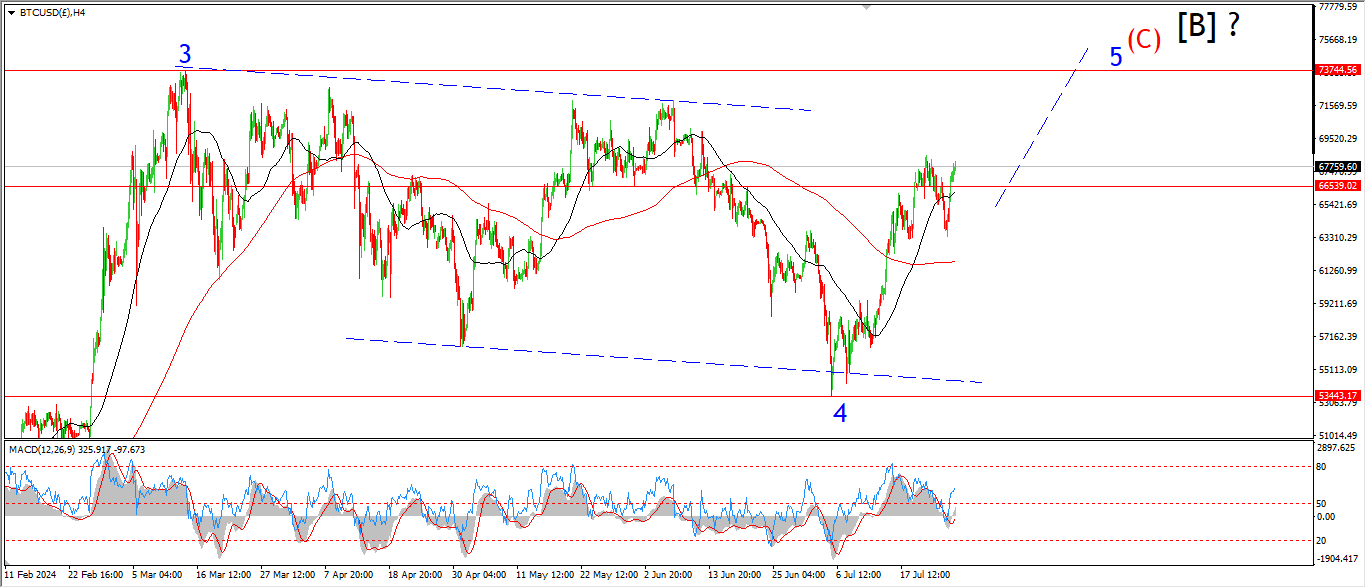Click the 30 Apr 04:00 time axis label
The width and height of the screenshot is (1366, 588).
480,575
